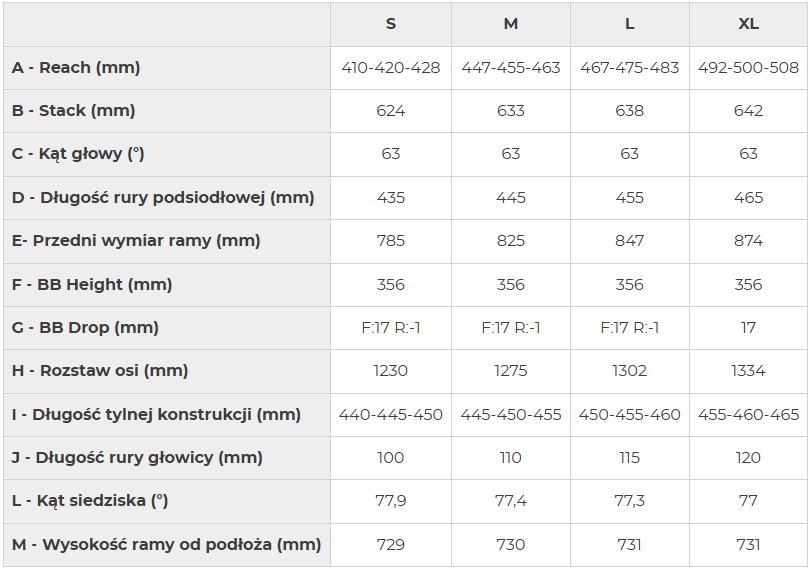Select the F - BB Height row label
Viewport: 811px width, 568px height.
coord(92,284)
